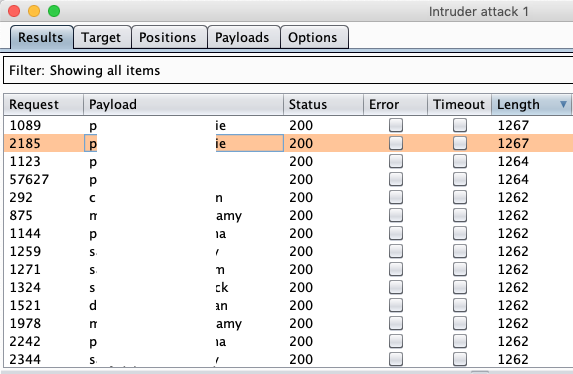This screenshot has width=573, height=374.
Task: Click length 1264 of request 1123
Action: 513,161
